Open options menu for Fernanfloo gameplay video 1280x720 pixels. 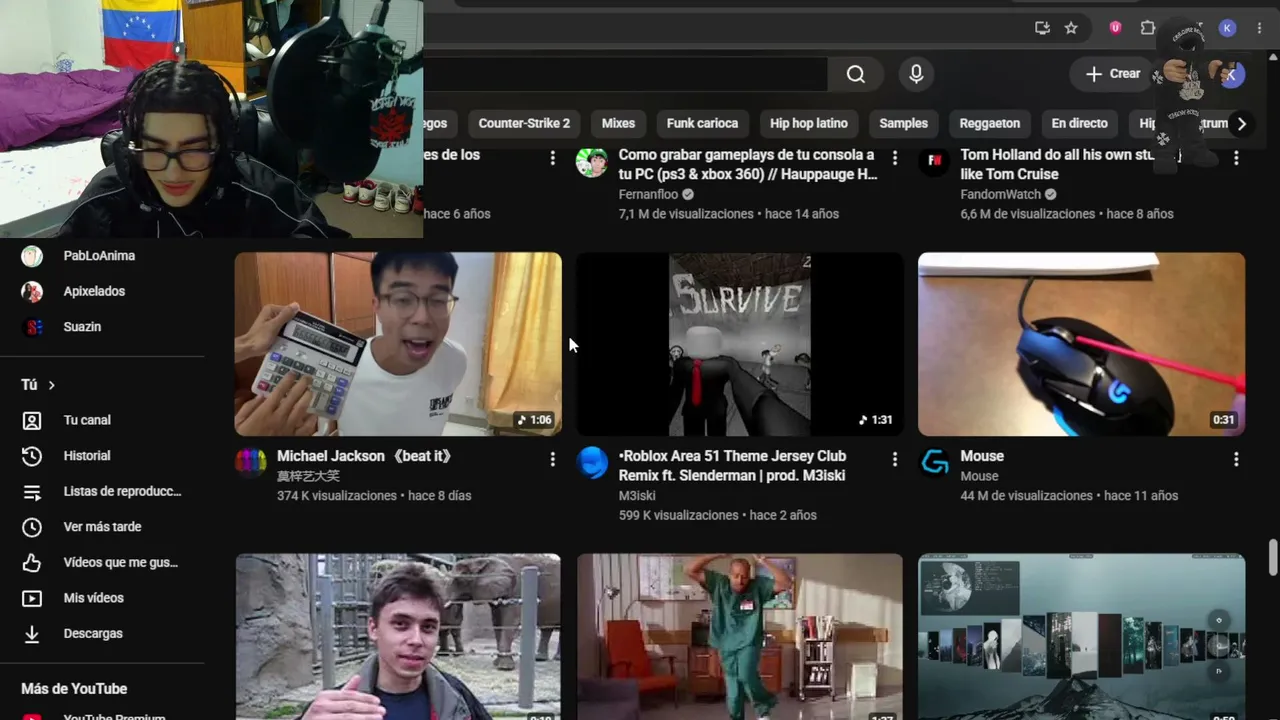point(894,158)
